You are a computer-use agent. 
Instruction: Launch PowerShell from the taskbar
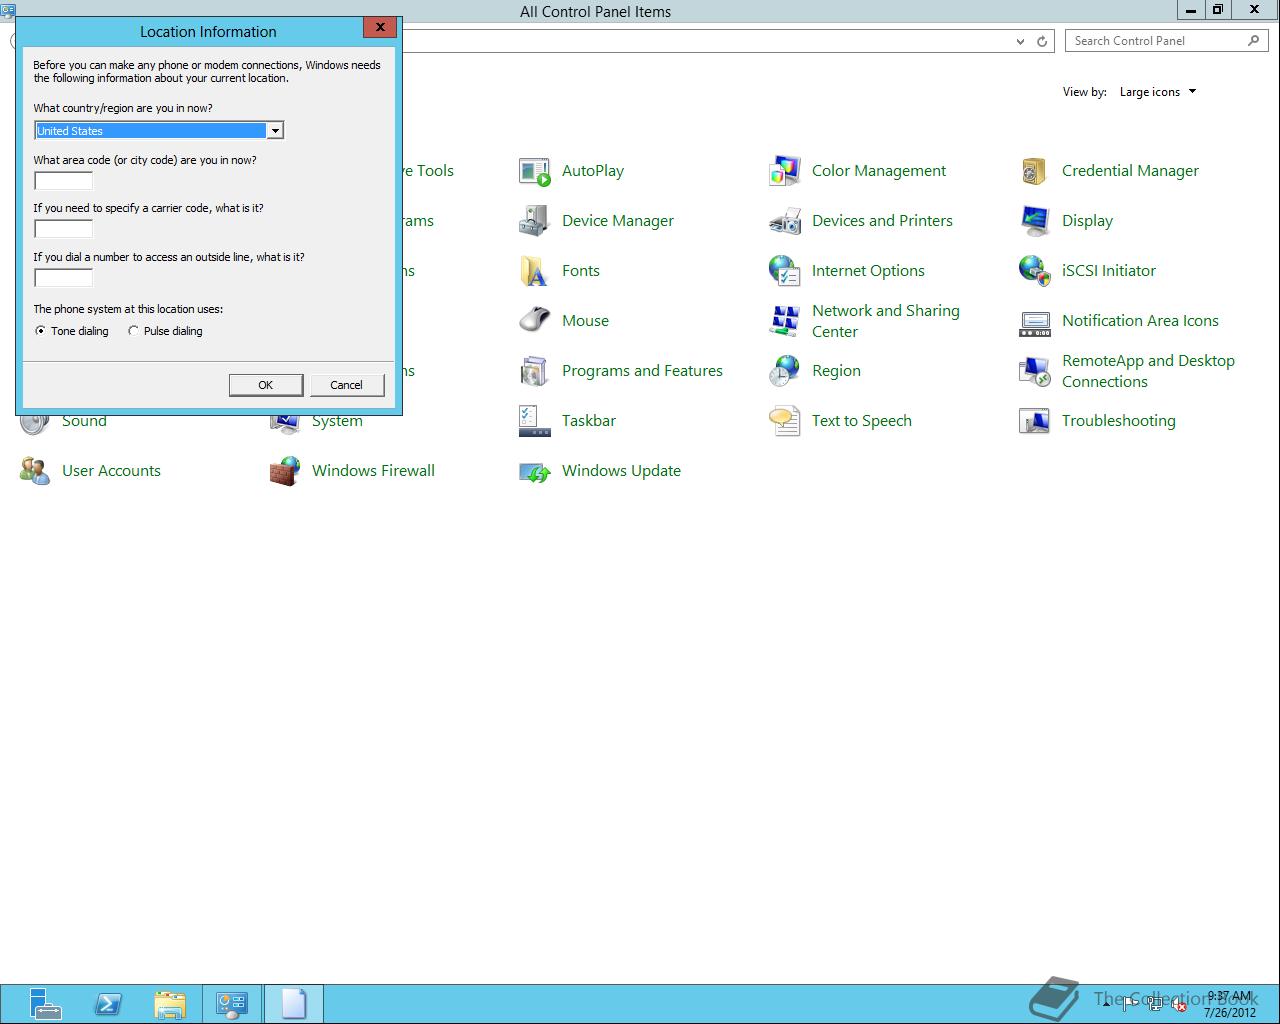(x=108, y=1004)
